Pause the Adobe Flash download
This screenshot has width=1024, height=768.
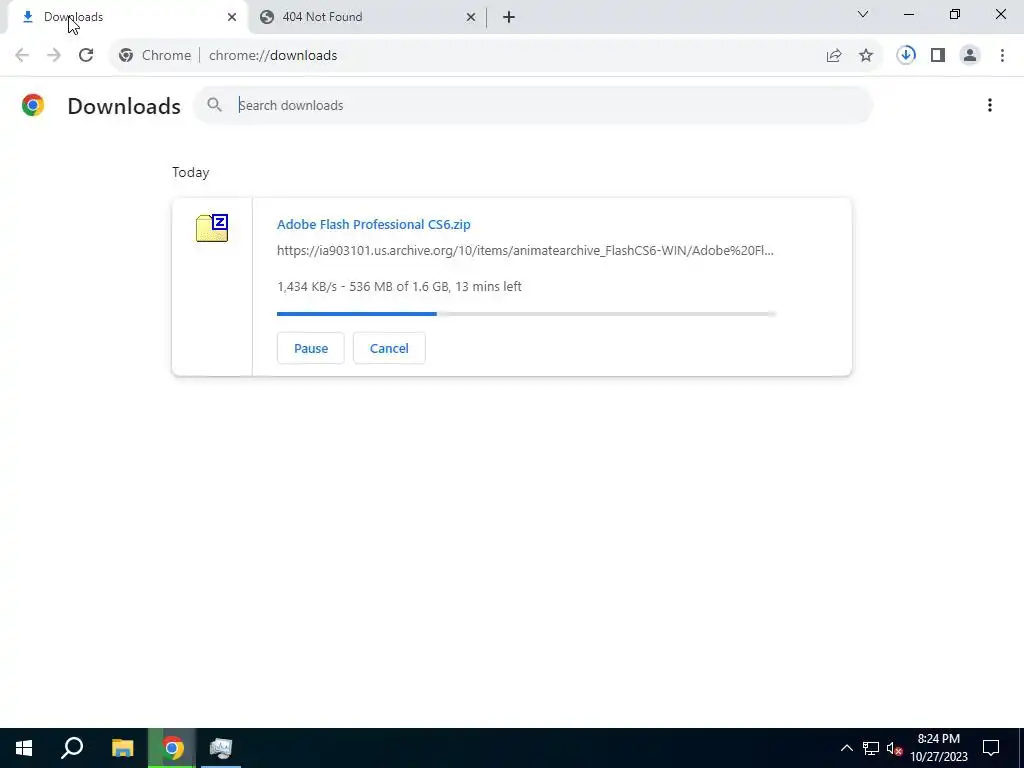[311, 348]
